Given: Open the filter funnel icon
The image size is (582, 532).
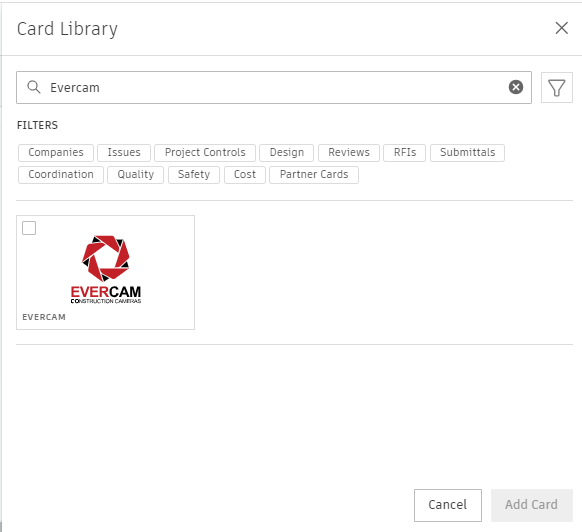Looking at the screenshot, I should pos(556,88).
